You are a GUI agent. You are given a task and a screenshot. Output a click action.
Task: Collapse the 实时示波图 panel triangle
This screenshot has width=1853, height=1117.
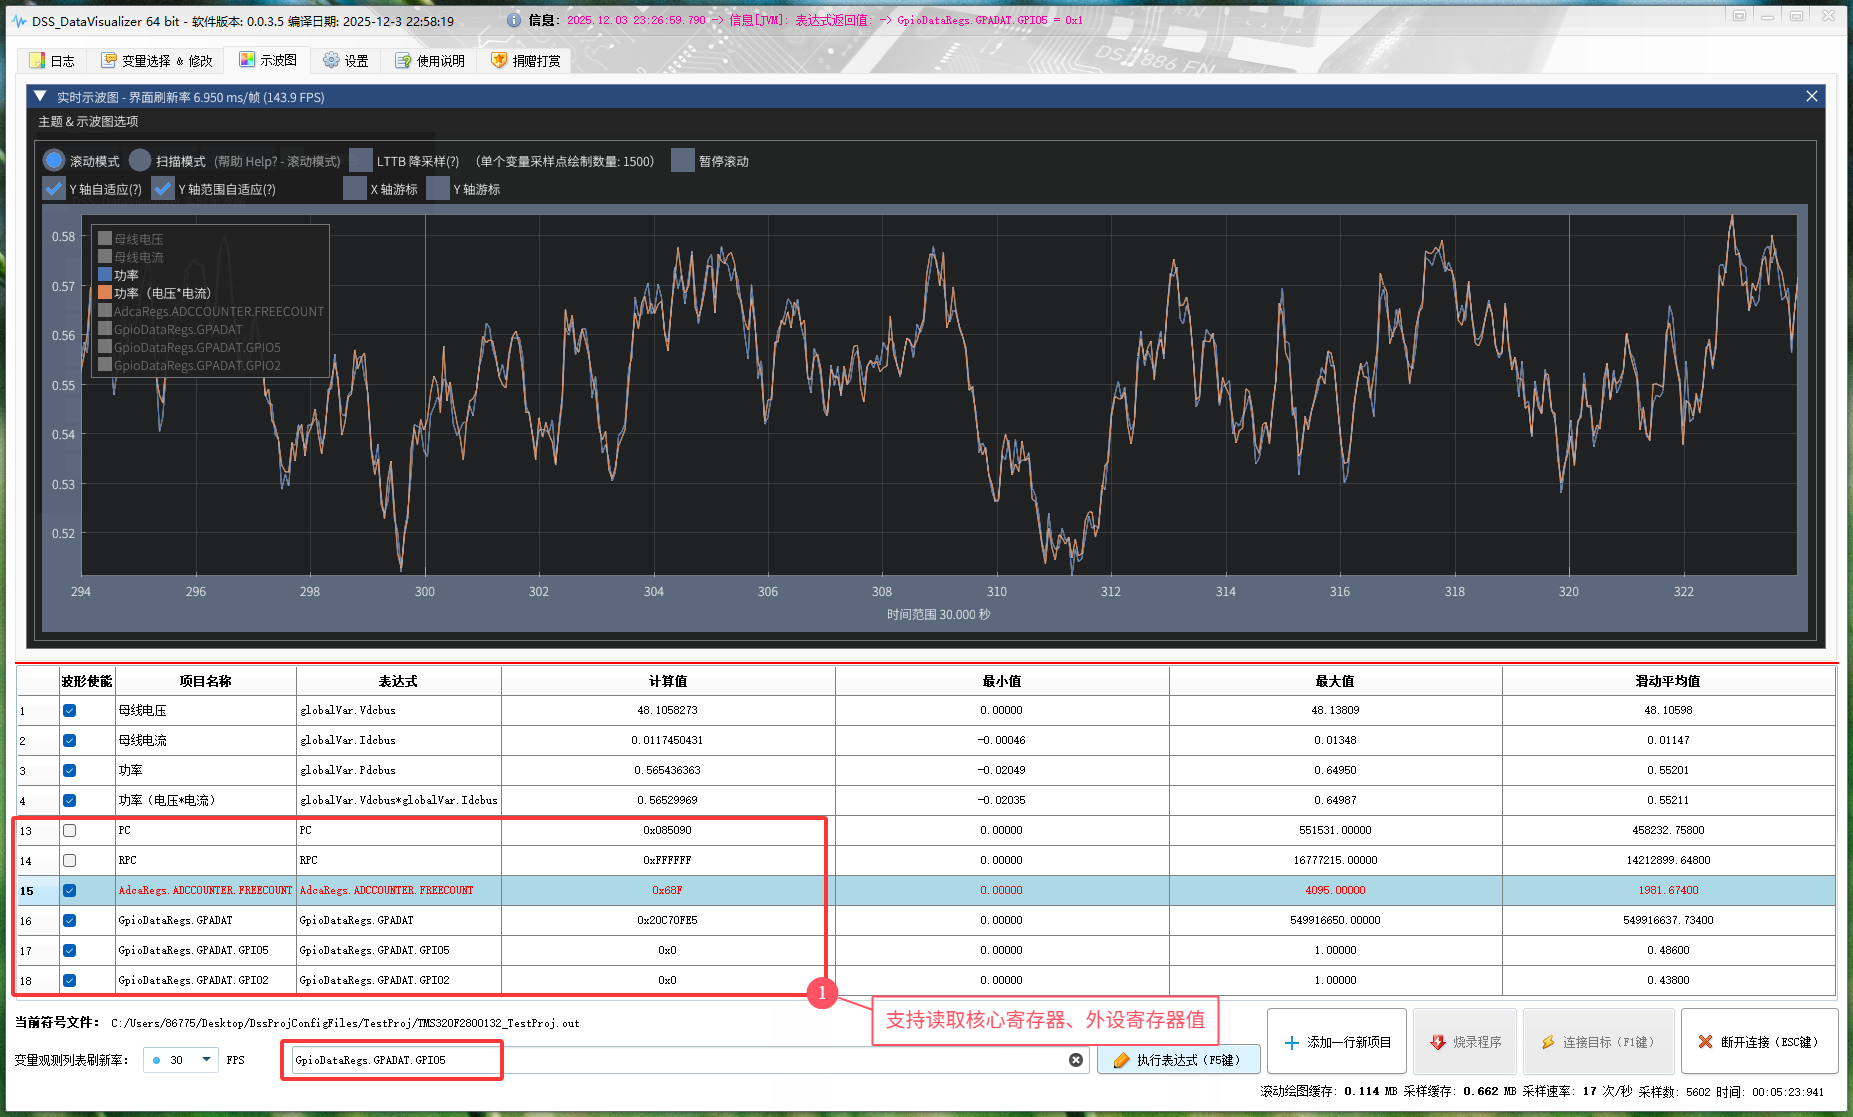40,97
